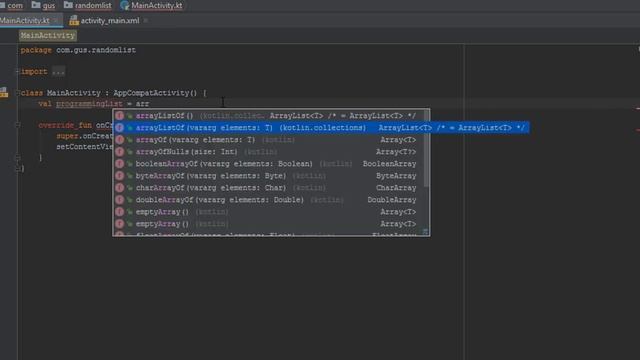Image resolution: width=640 pixels, height=360 pixels.
Task: Open the randomlist folder breadcrumb
Action: [88, 5]
